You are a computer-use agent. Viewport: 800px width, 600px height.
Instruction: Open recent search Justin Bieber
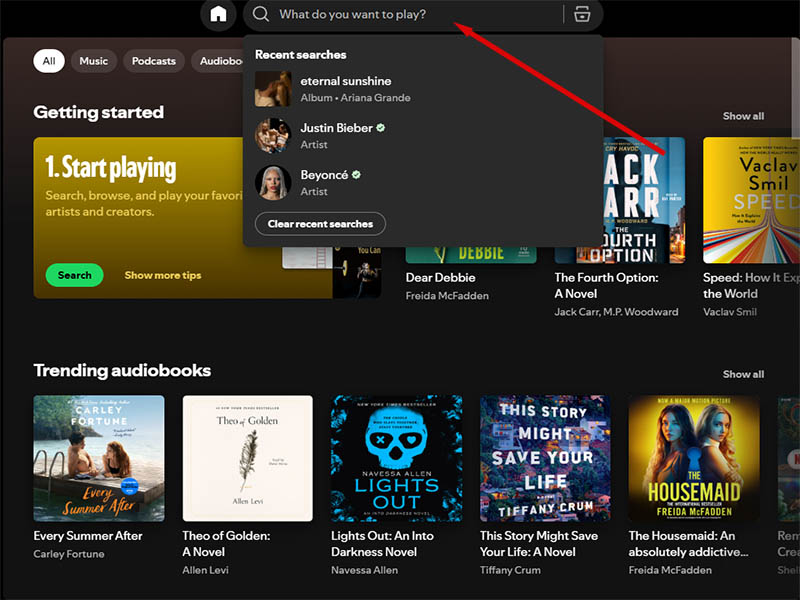click(423, 136)
